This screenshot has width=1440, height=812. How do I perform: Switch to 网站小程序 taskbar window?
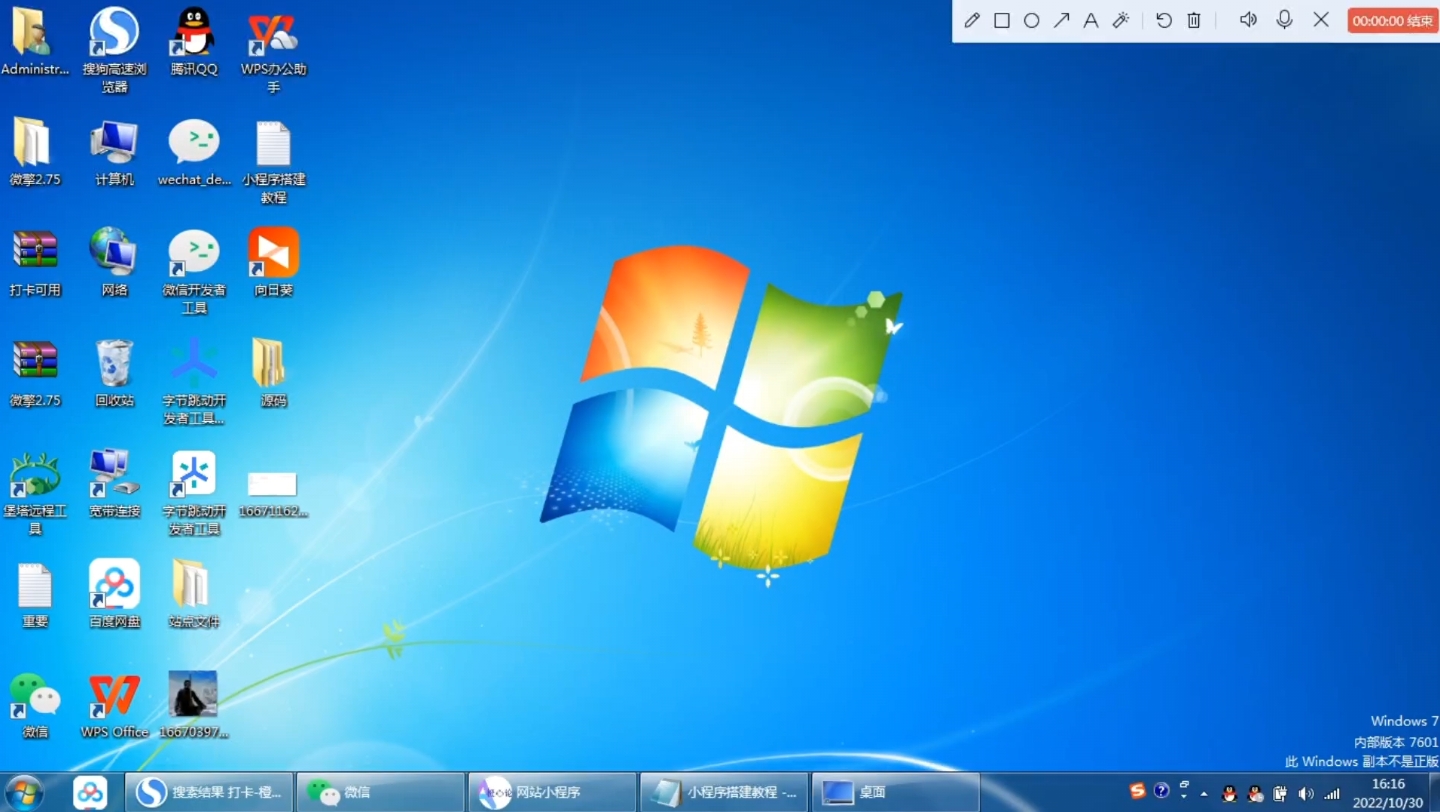click(553, 792)
